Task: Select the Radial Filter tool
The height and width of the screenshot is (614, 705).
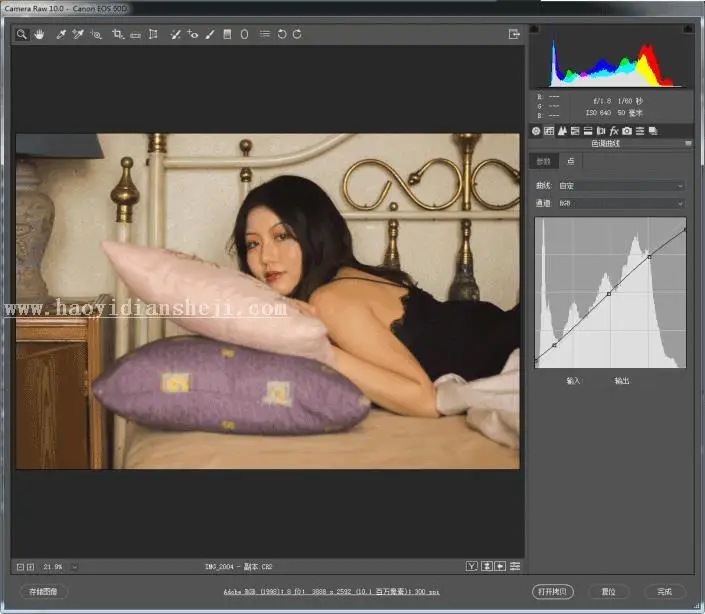Action: click(x=245, y=34)
